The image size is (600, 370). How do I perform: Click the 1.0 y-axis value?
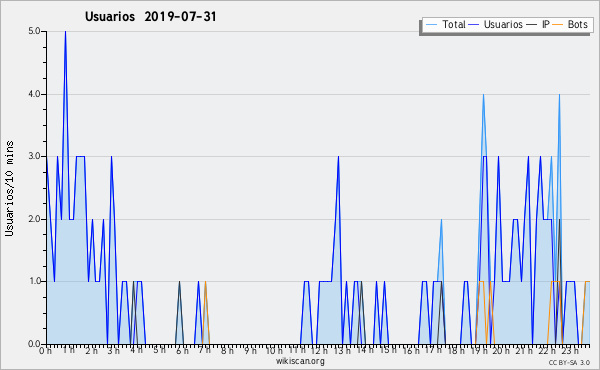[34, 281]
